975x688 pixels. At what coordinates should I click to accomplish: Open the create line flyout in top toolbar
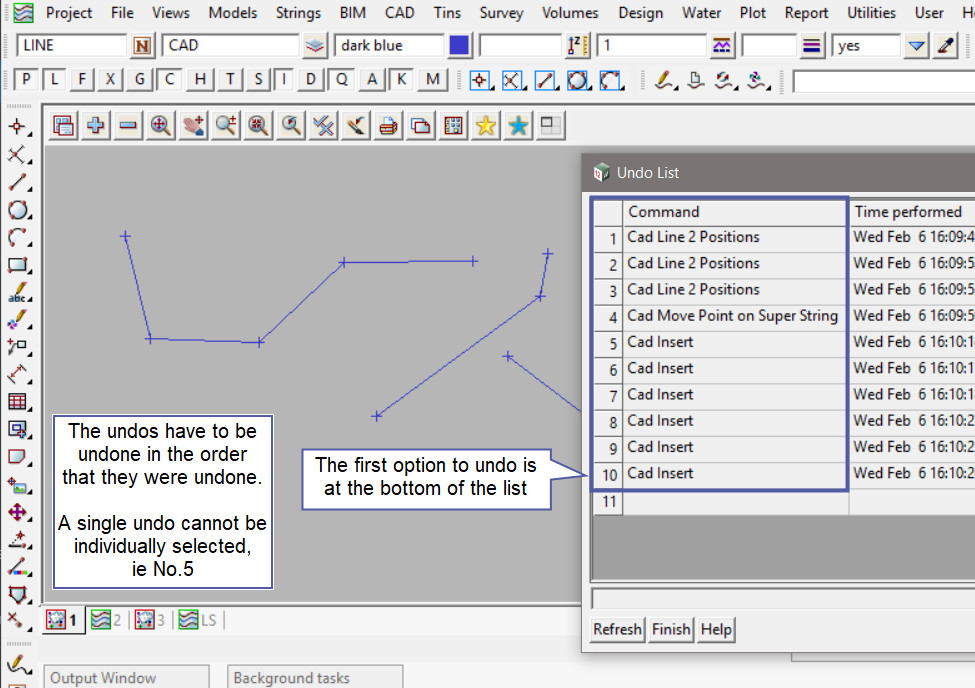[545, 80]
